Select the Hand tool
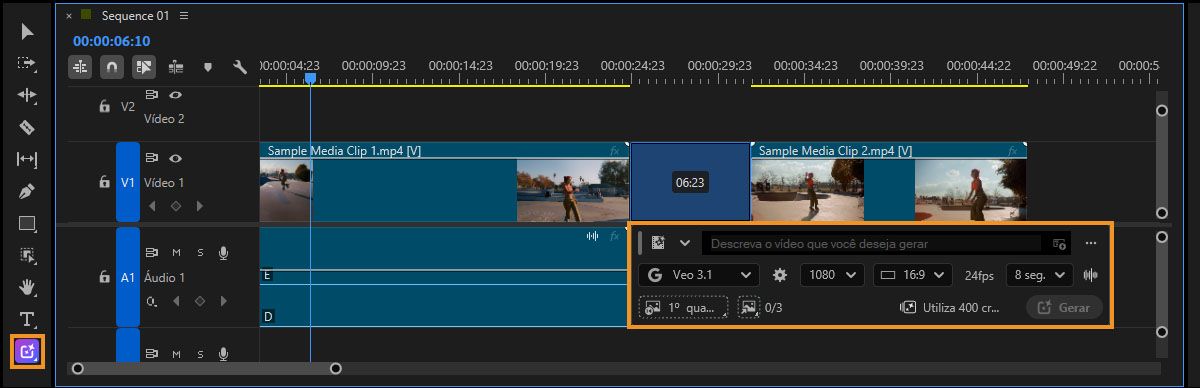This screenshot has width=1200, height=388. coord(27,287)
